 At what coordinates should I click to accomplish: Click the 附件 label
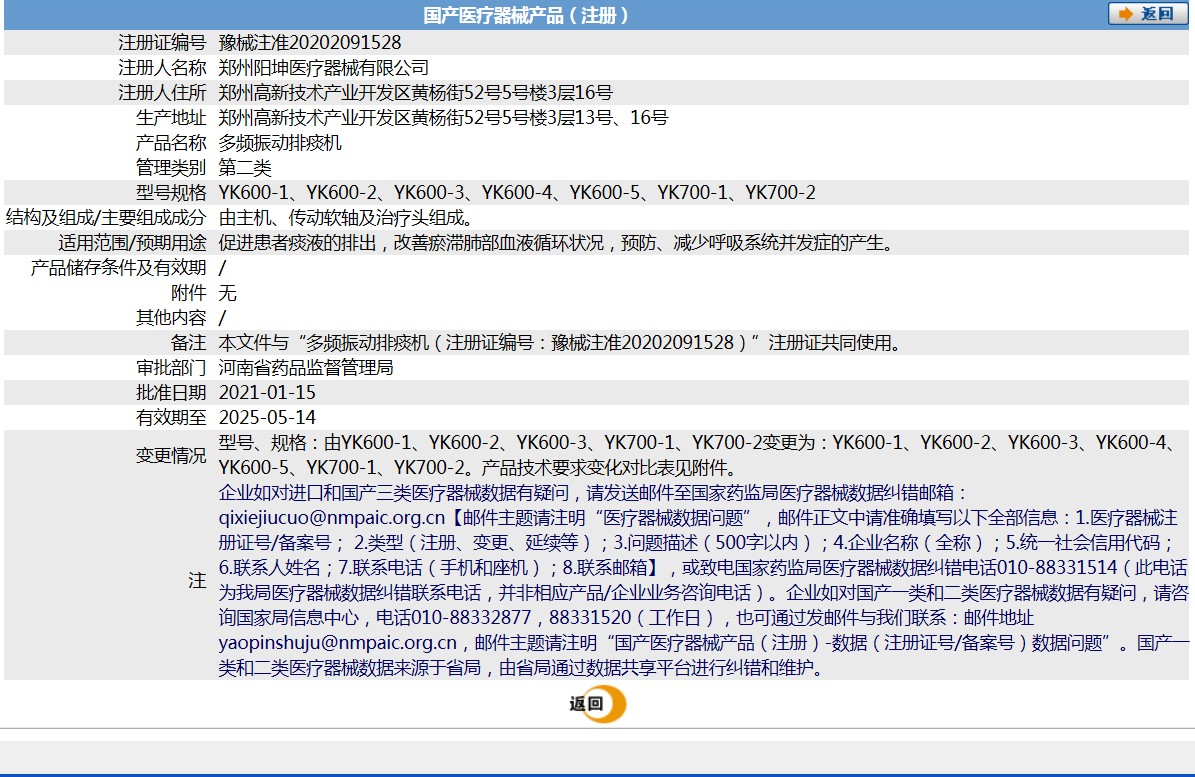tap(188, 293)
